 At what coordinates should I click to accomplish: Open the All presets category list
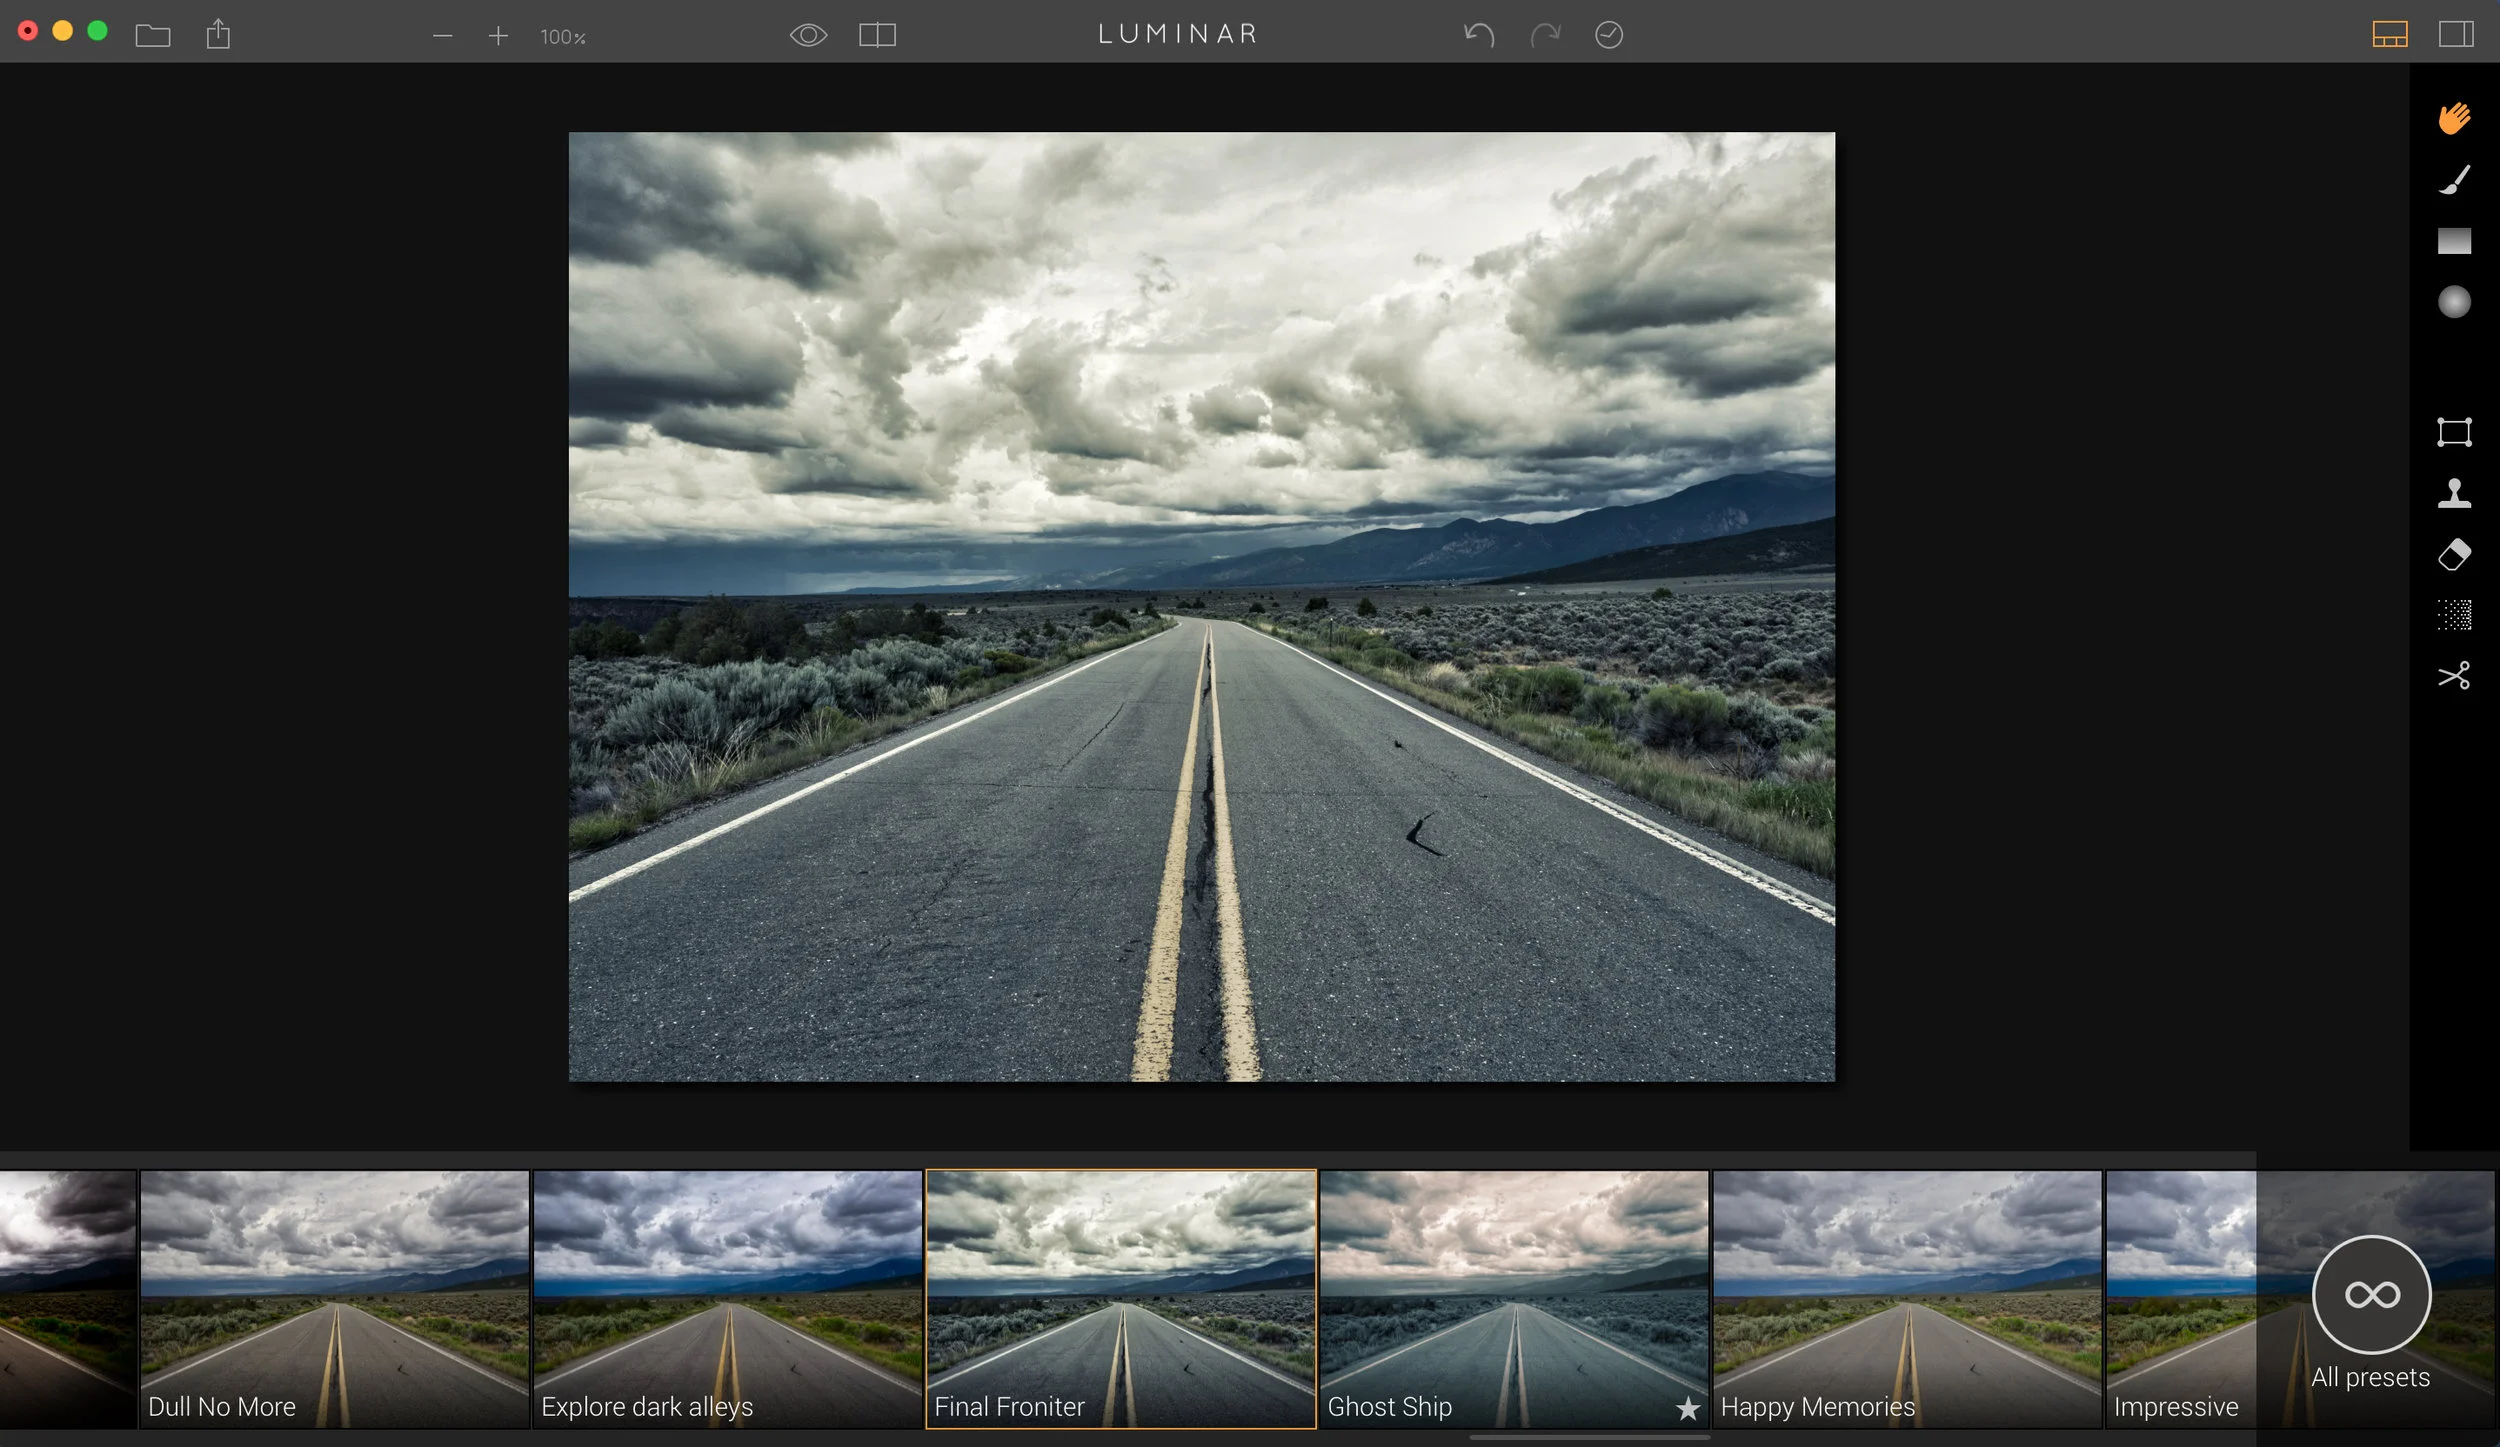[x=2371, y=1296]
